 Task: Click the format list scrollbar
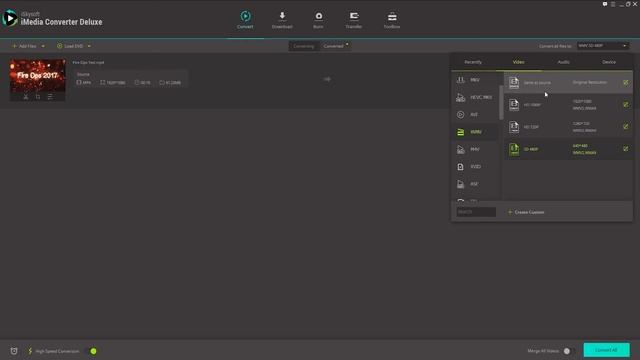point(501,102)
